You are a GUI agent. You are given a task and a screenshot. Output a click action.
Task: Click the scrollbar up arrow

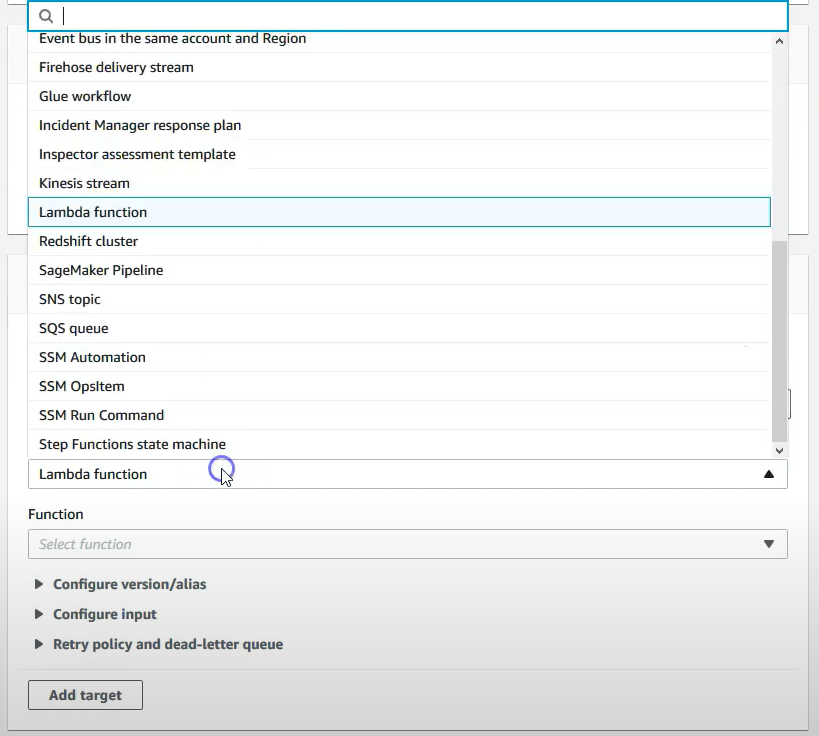click(779, 41)
